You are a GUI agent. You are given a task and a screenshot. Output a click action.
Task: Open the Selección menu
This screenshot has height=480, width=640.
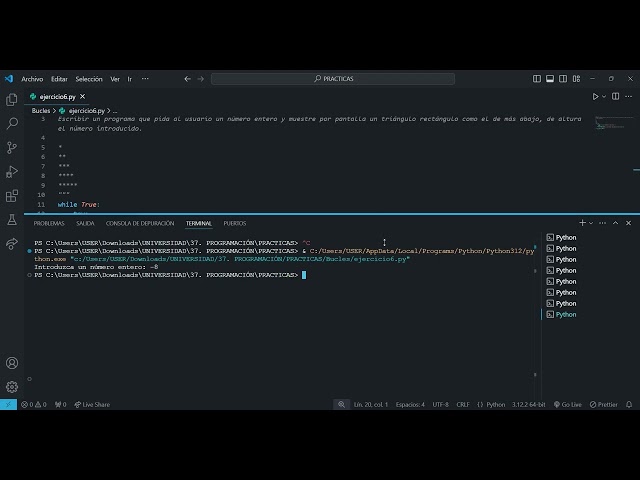click(89, 79)
